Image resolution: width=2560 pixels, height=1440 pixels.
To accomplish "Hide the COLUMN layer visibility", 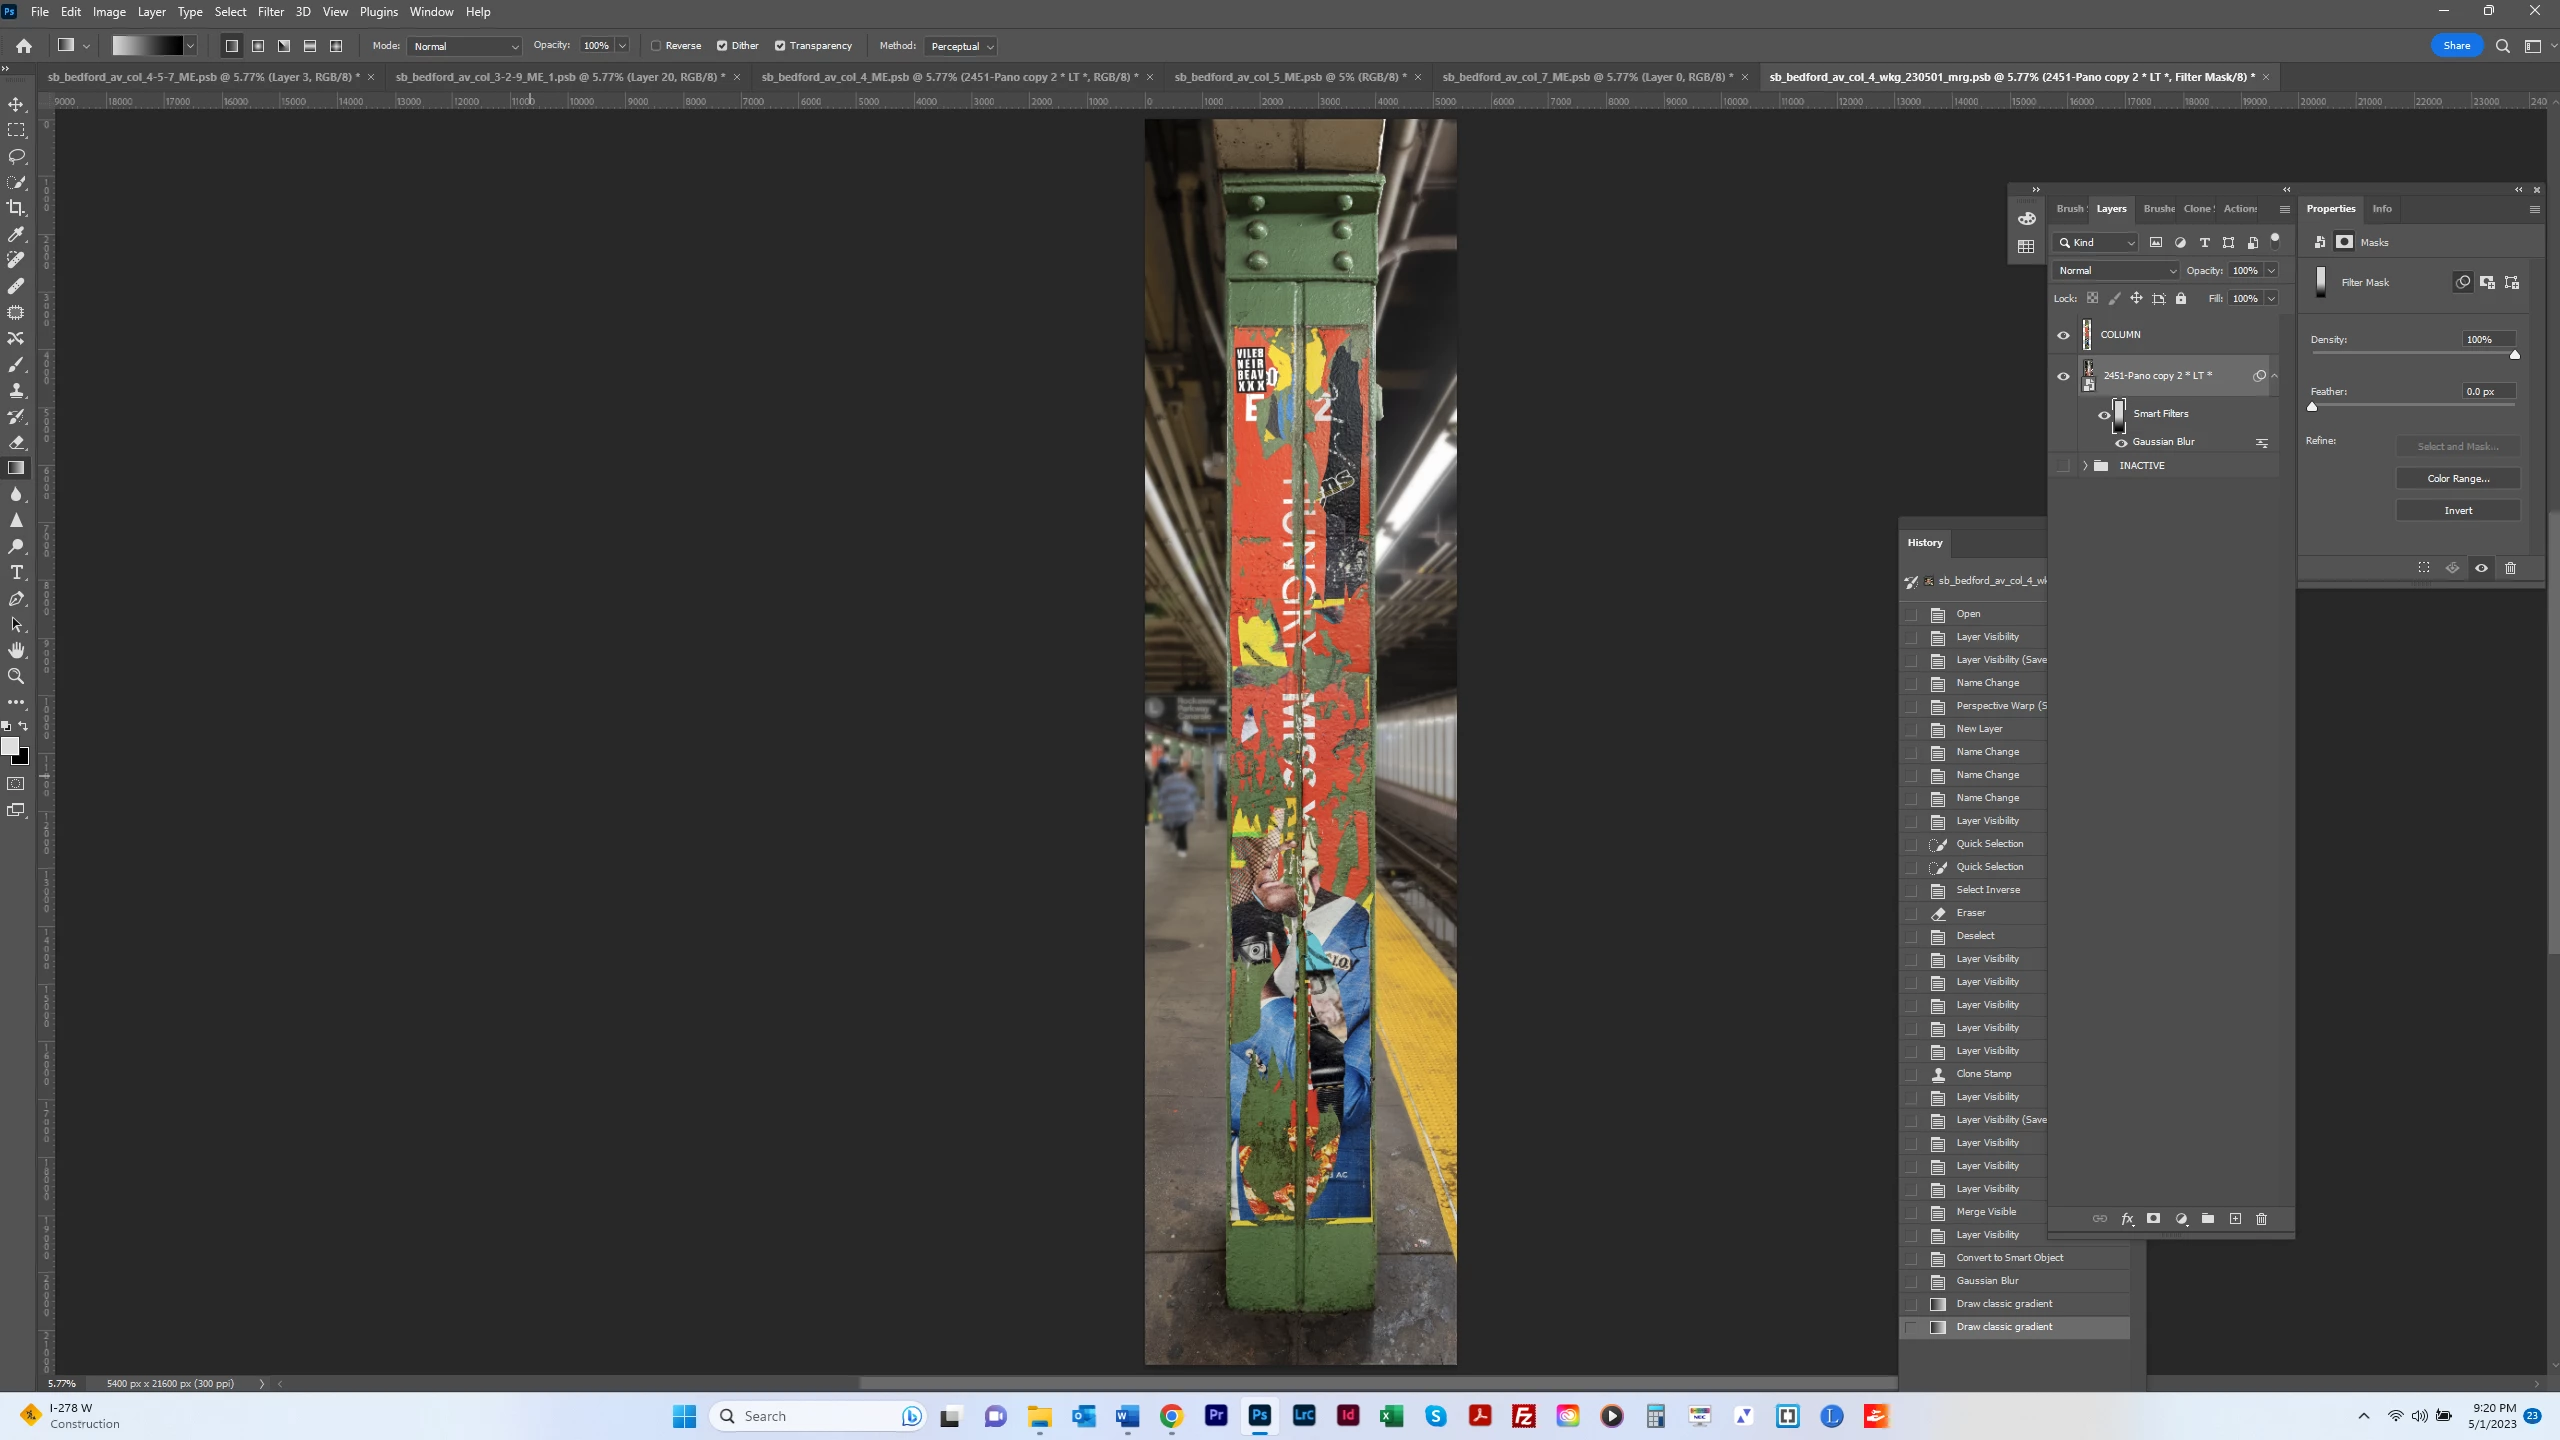I will click(2063, 335).
